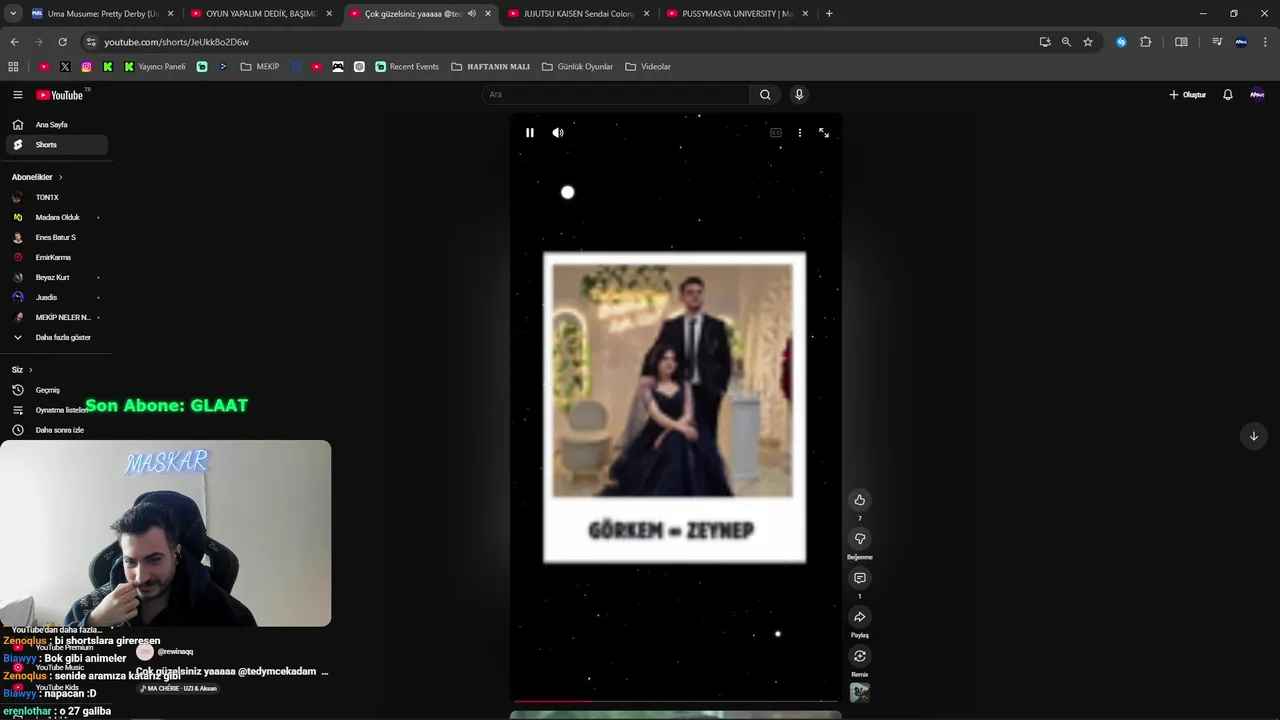The width and height of the screenshot is (1280, 720).
Task: Open the MEKİP bookmarks folder
Action: click(x=260, y=67)
